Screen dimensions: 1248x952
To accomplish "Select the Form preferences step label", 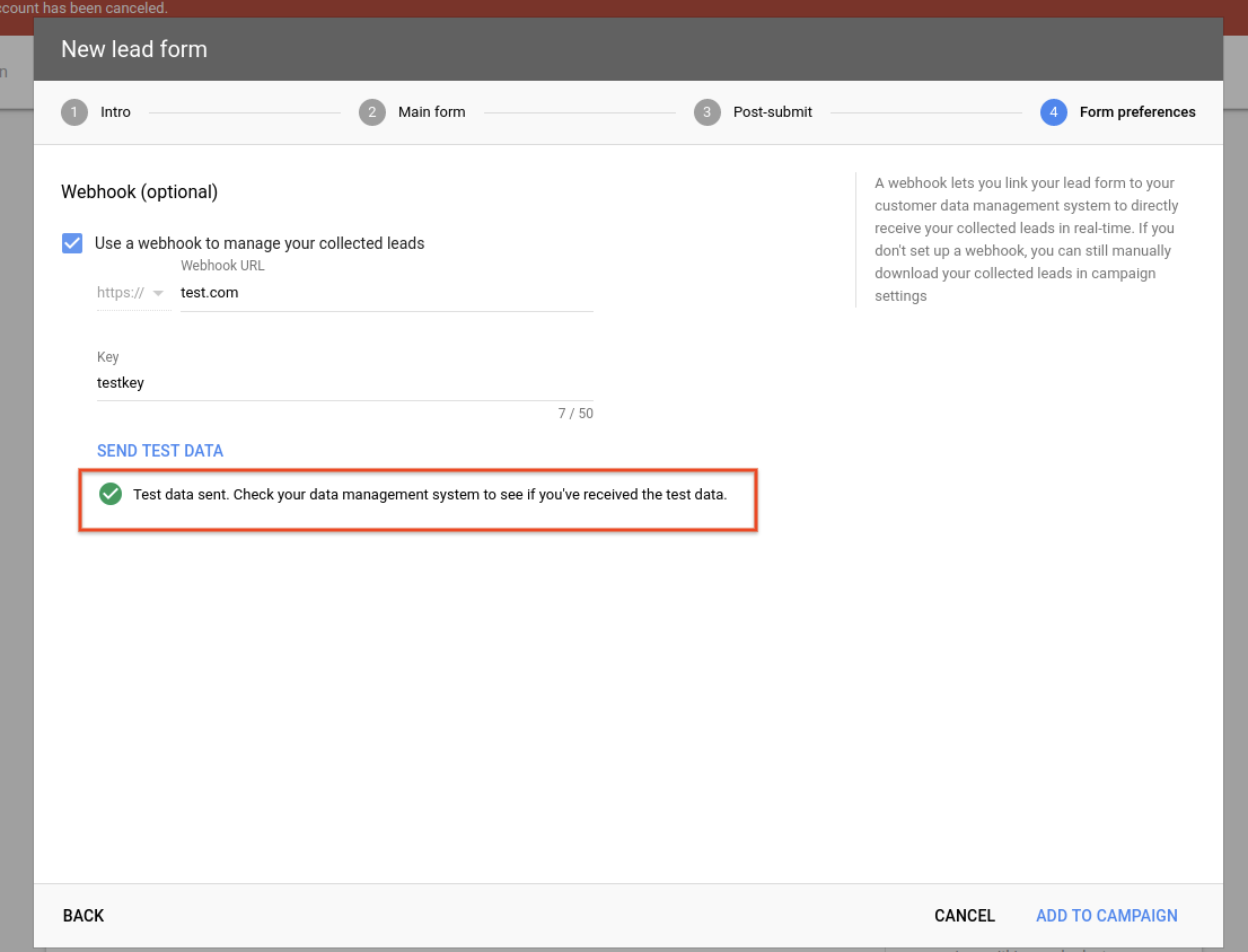I will click(1137, 112).
